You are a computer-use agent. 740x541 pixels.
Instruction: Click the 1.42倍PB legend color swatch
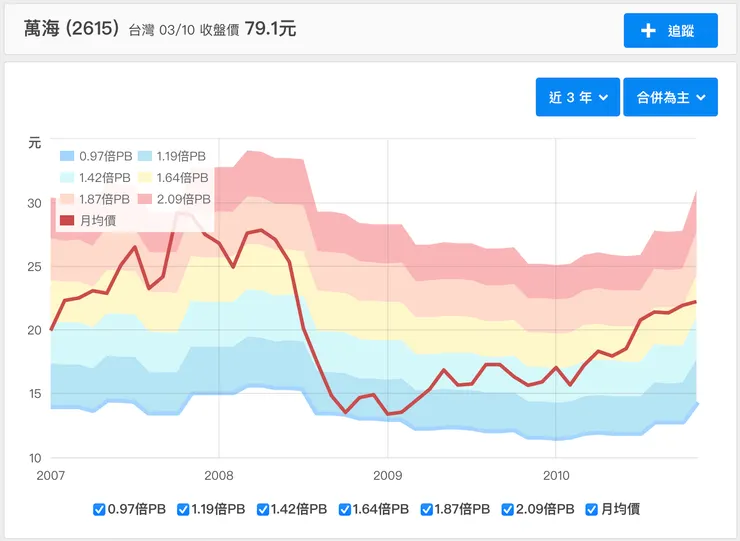(67, 178)
